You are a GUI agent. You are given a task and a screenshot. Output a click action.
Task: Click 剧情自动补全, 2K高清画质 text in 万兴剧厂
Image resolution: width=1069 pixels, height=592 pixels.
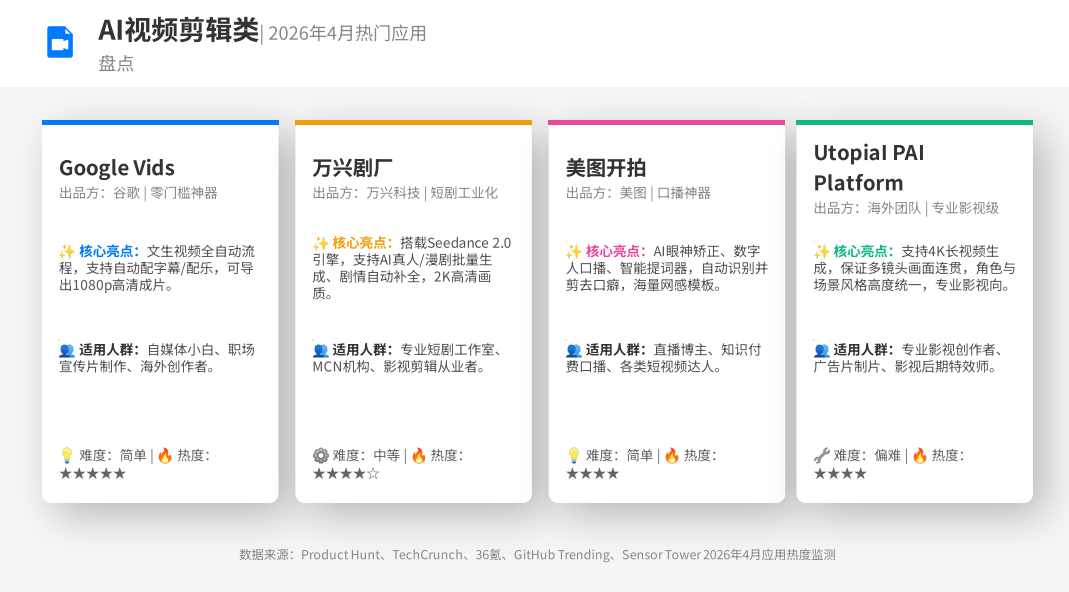pyautogui.click(x=402, y=285)
